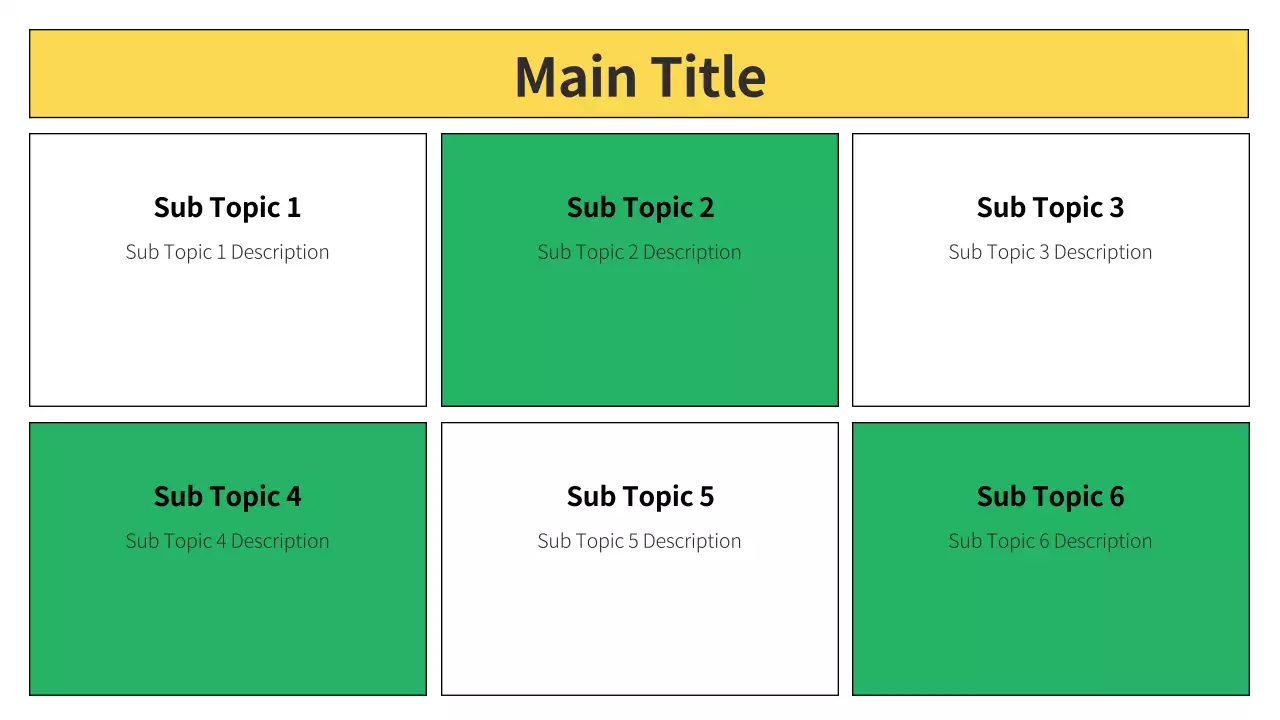The width and height of the screenshot is (1280, 720).
Task: Select the "Sub Topic 6 Description" text
Action: coord(1050,541)
